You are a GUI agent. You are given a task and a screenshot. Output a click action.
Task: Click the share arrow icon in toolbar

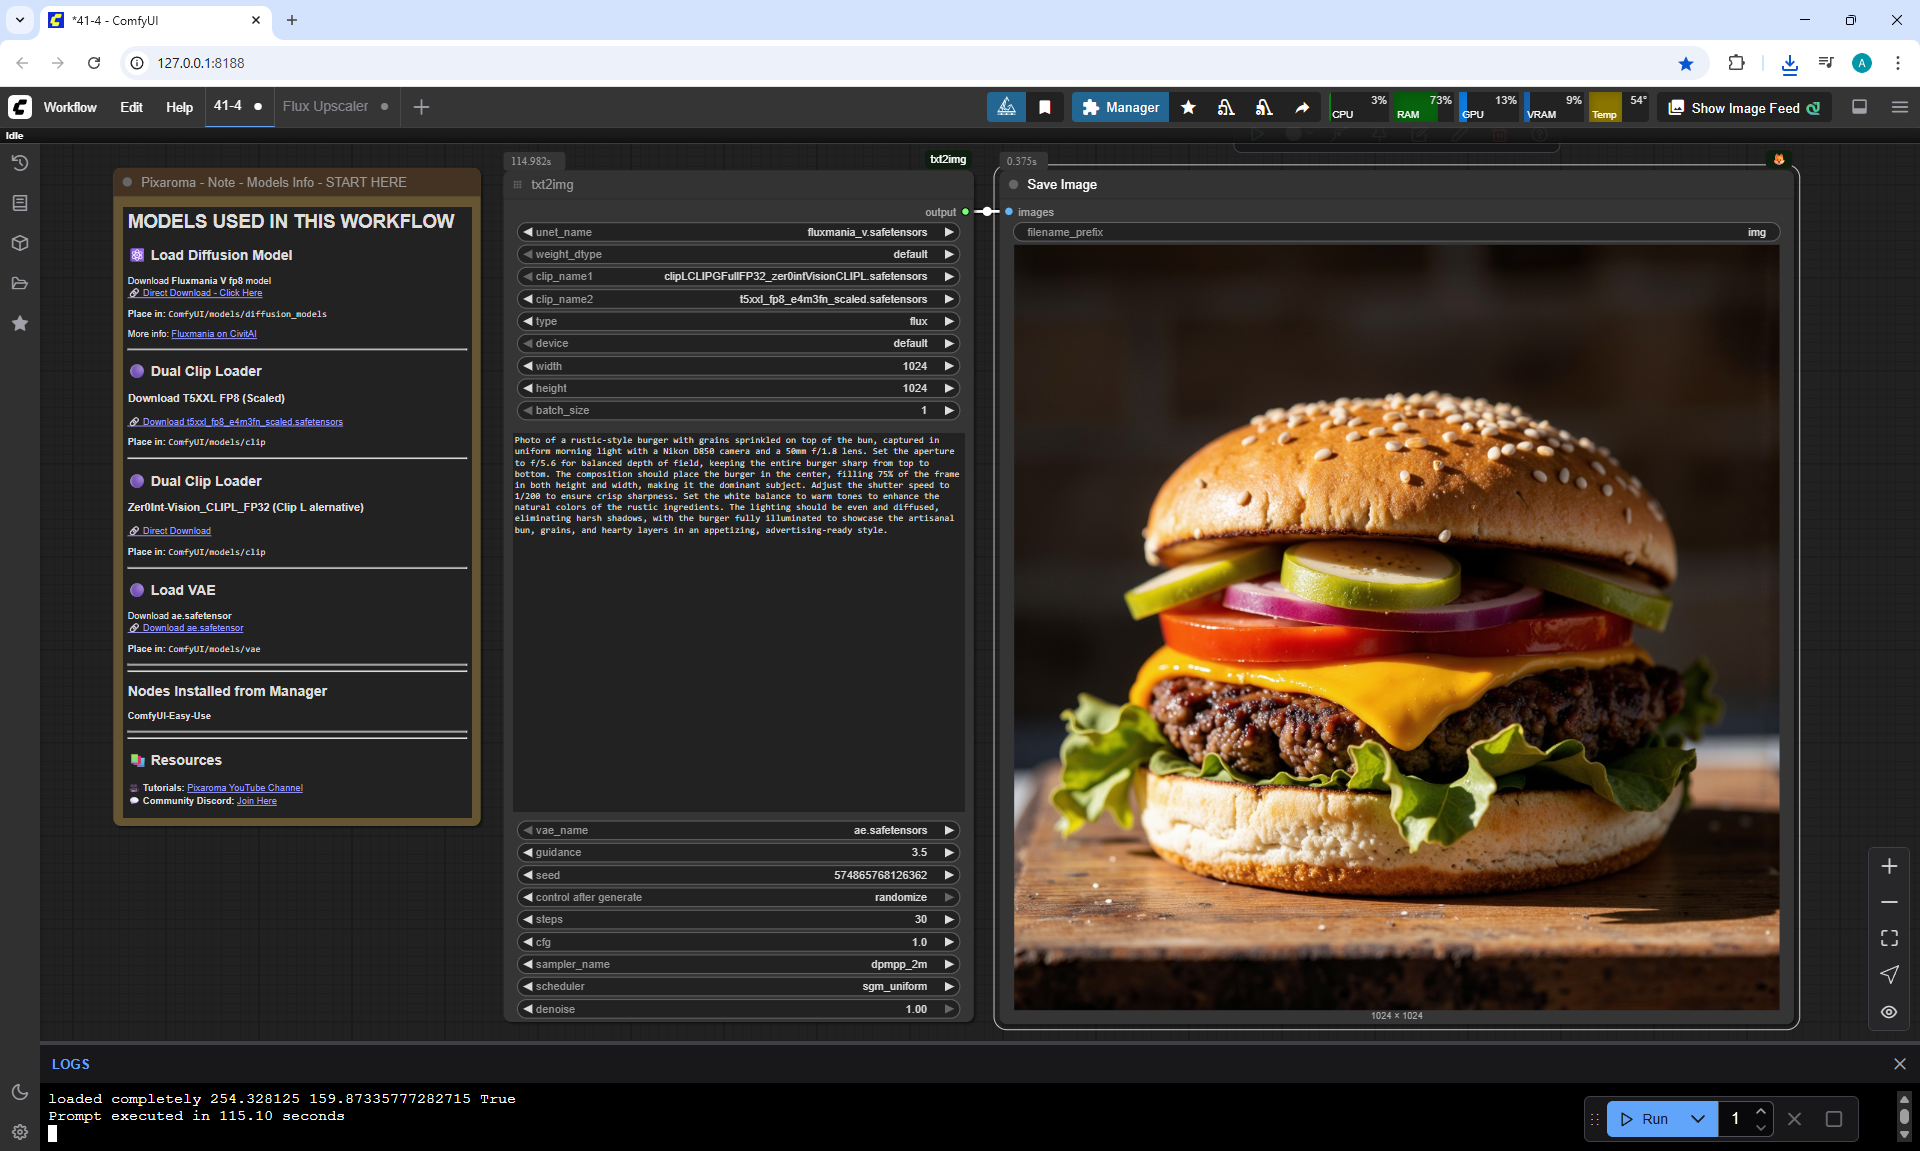[x=1302, y=107]
